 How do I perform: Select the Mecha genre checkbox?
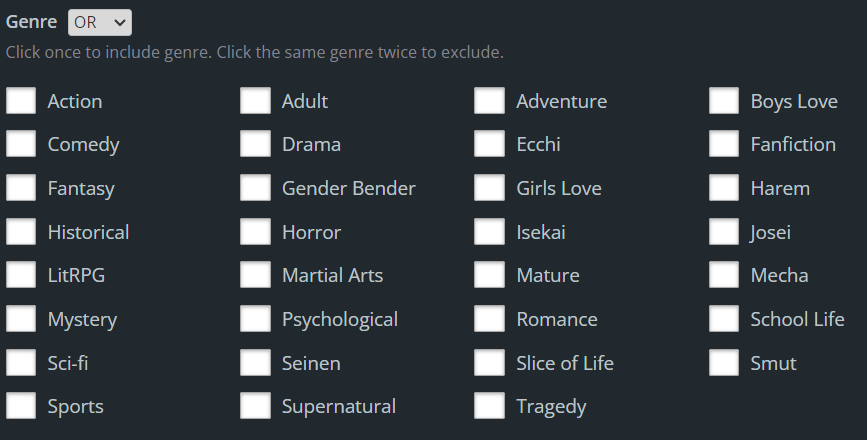724,275
